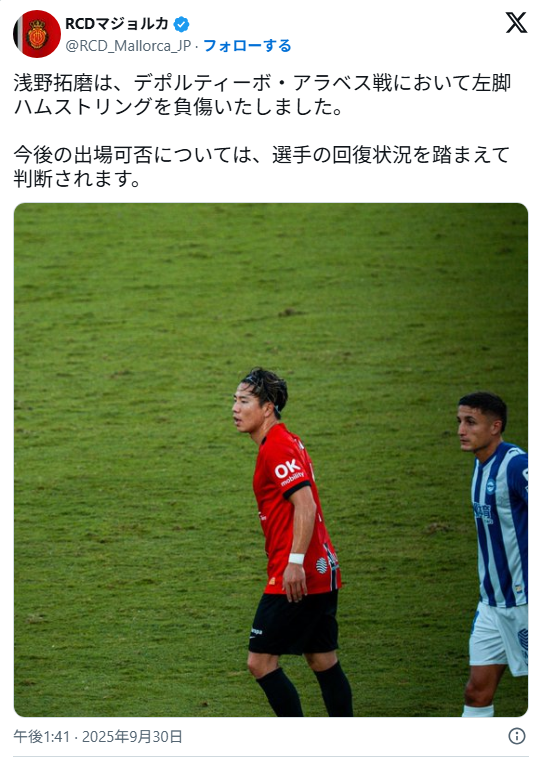Viewport: 540px width, 759px height.
Task: Click the blue-striped player in the photo
Action: (495, 554)
